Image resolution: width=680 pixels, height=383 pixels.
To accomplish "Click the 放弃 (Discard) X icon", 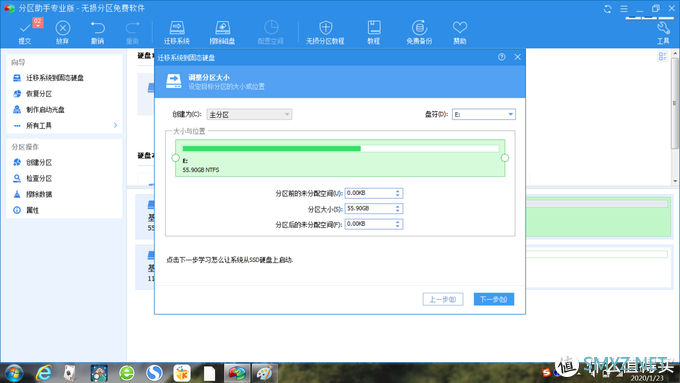I will tap(63, 28).
